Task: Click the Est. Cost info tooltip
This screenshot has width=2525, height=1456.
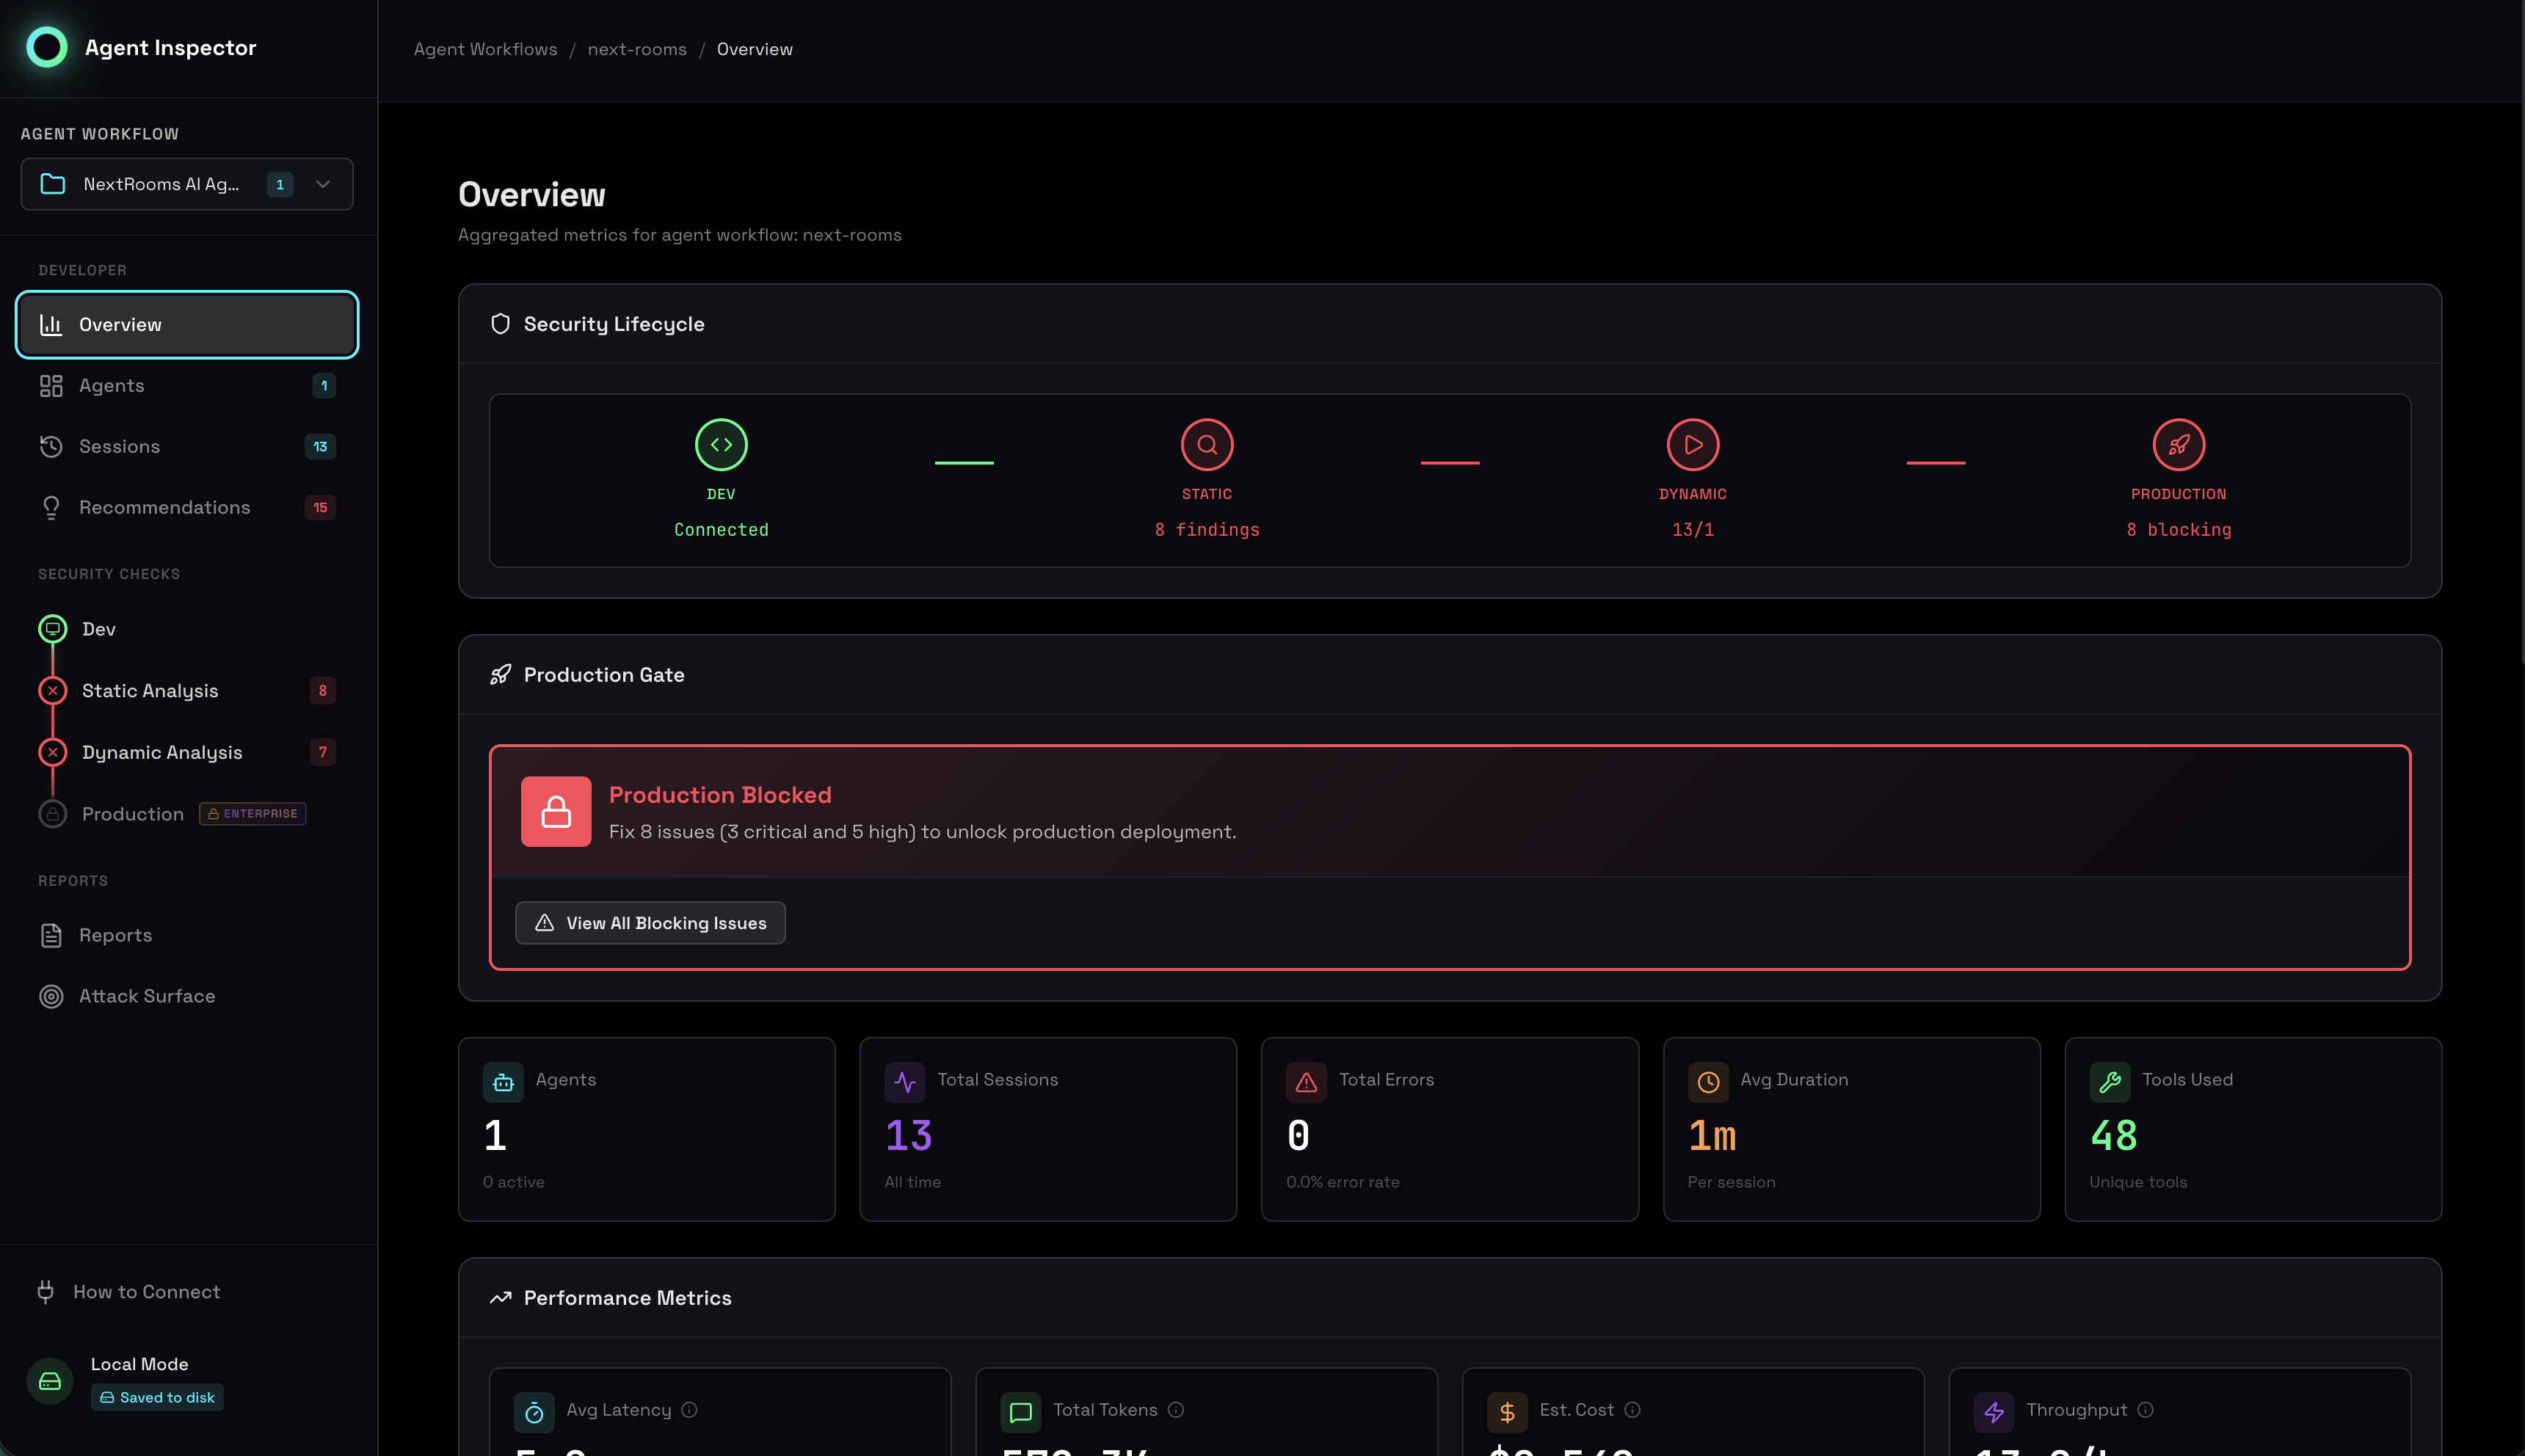Action: coord(1634,1410)
